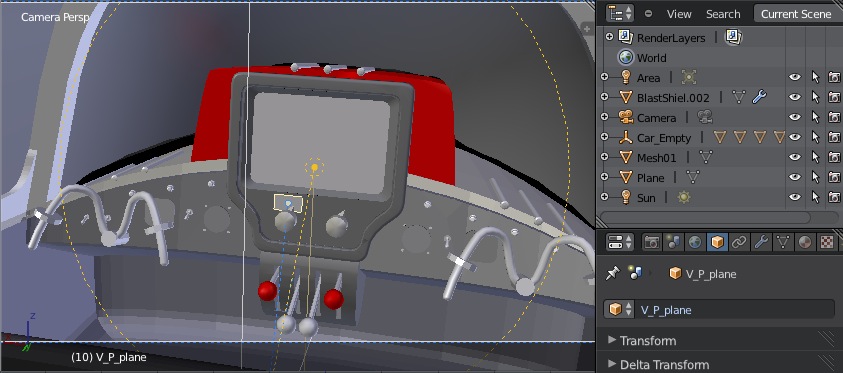Expand the Car_Empty tree item
843x373 pixels.
click(604, 138)
